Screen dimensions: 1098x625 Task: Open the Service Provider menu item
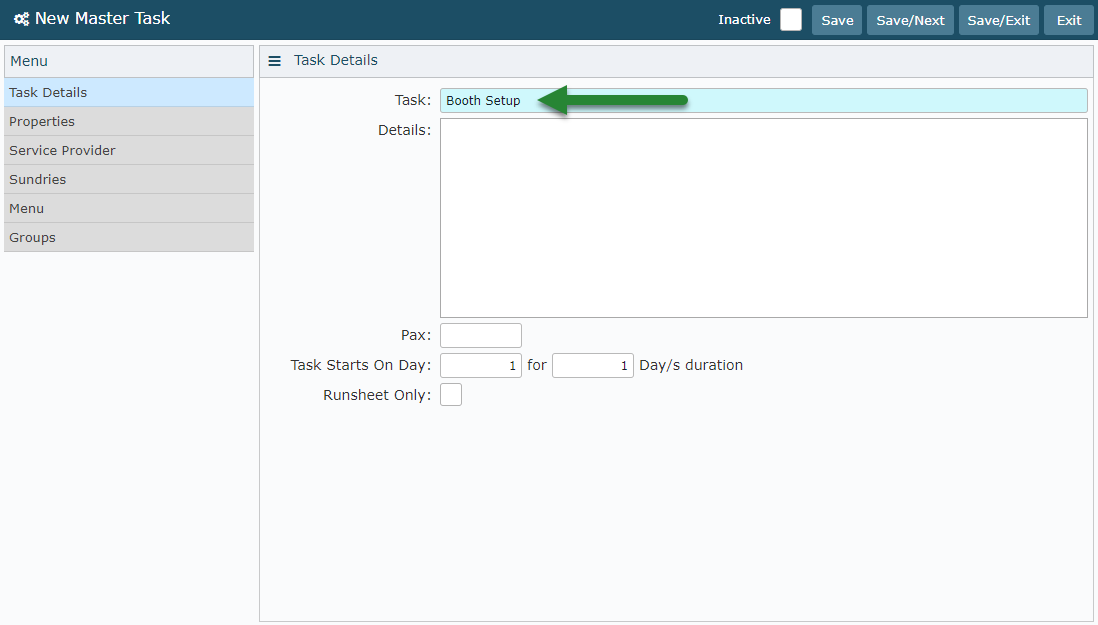(129, 150)
